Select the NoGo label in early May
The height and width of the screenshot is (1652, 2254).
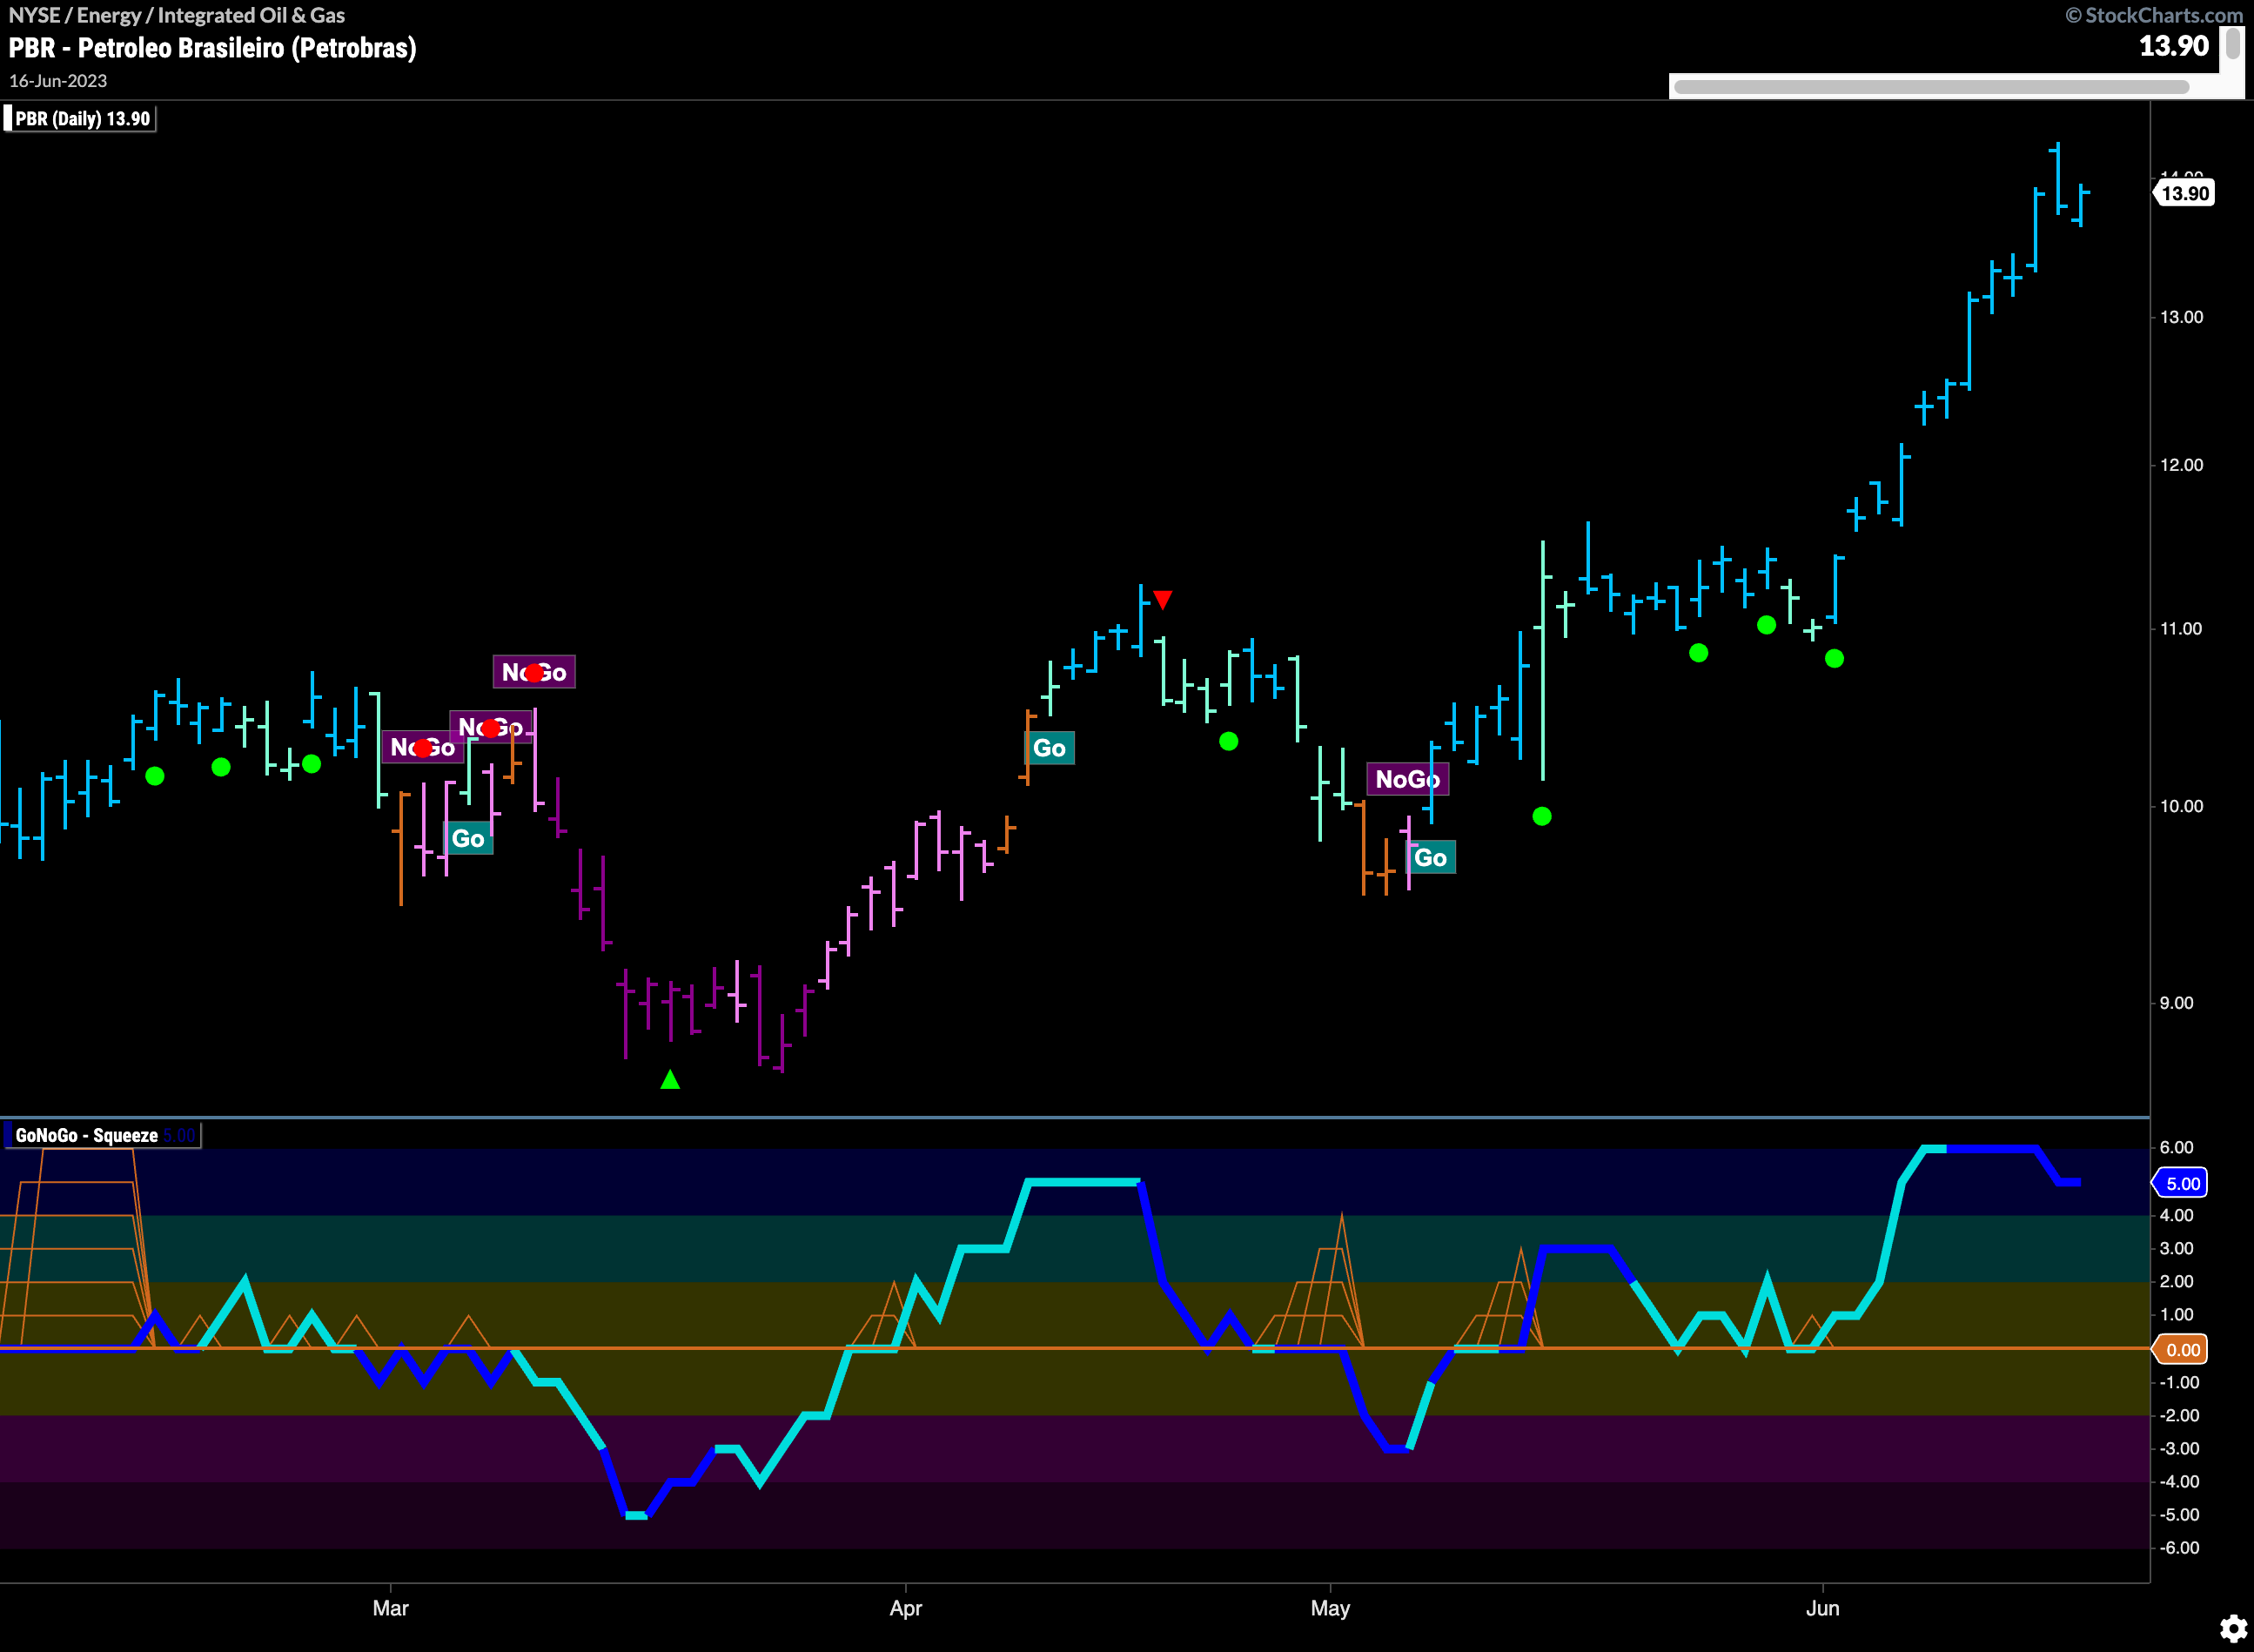(1407, 779)
